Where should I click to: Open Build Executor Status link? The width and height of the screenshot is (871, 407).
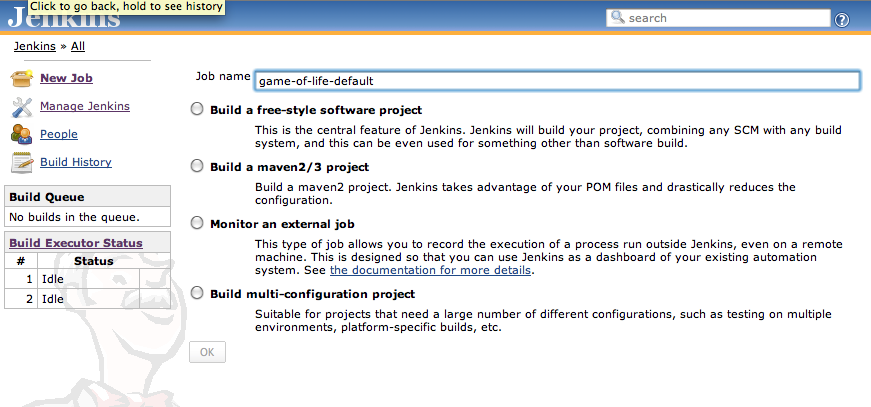[x=76, y=243]
